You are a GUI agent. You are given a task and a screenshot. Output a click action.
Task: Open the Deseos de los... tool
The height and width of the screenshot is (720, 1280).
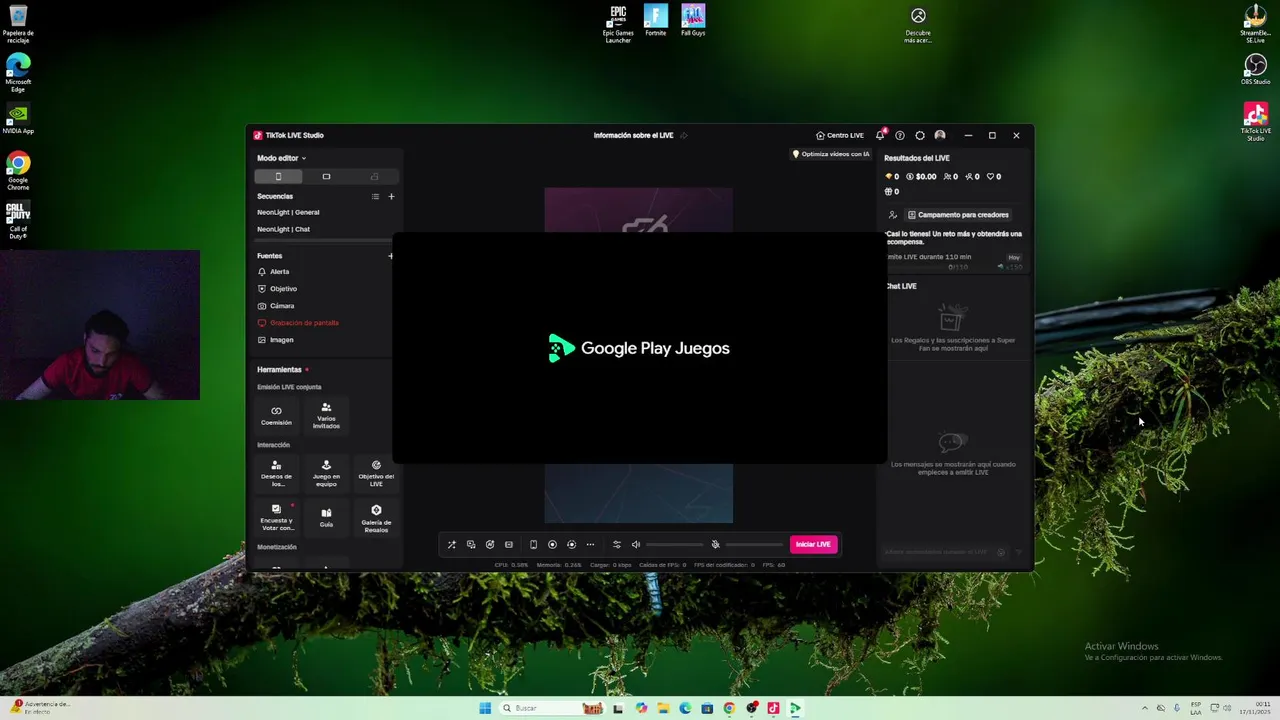pyautogui.click(x=276, y=473)
